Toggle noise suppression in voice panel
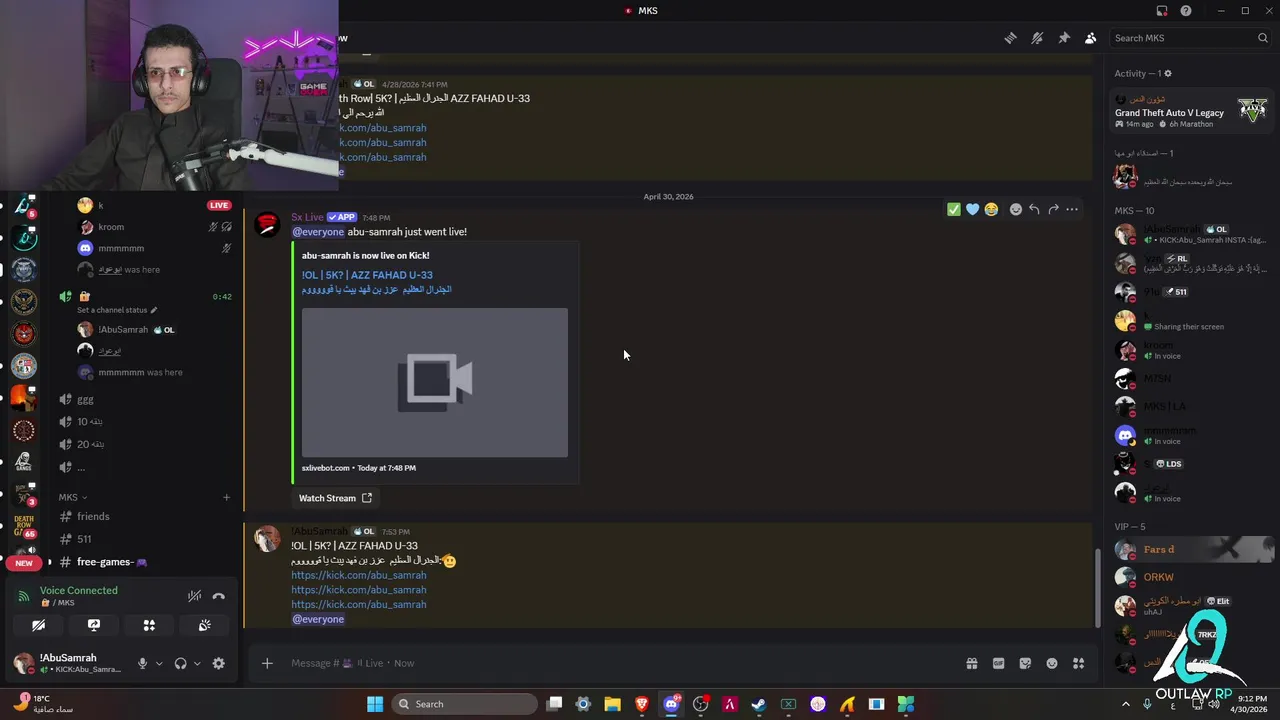Image resolution: width=1280 pixels, height=720 pixels. pos(195,596)
